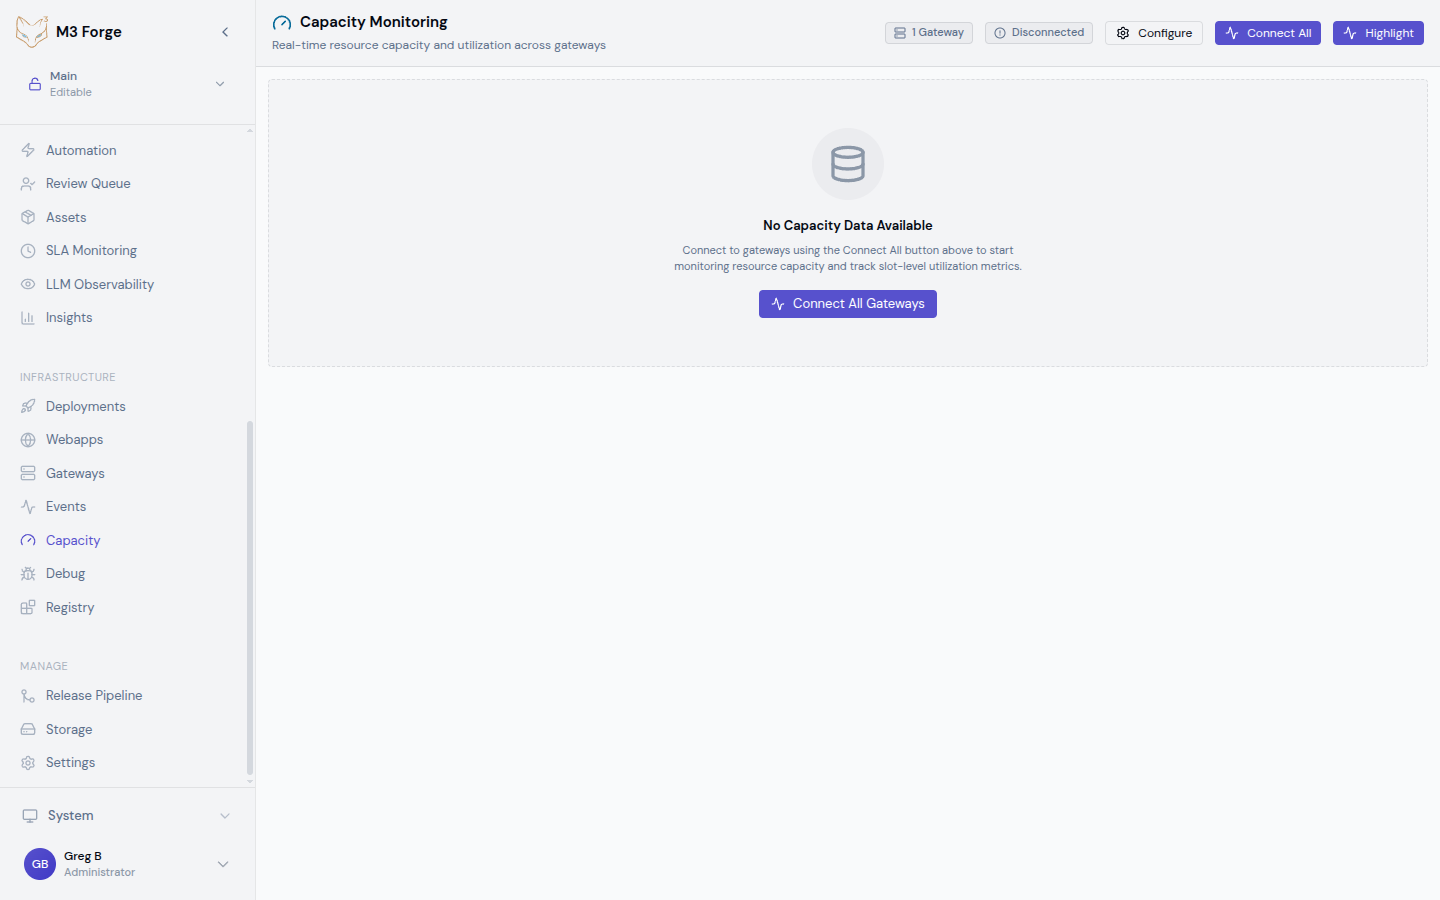Viewport: 1440px width, 900px height.
Task: Click the Automation lightning bolt icon
Action: (28, 150)
